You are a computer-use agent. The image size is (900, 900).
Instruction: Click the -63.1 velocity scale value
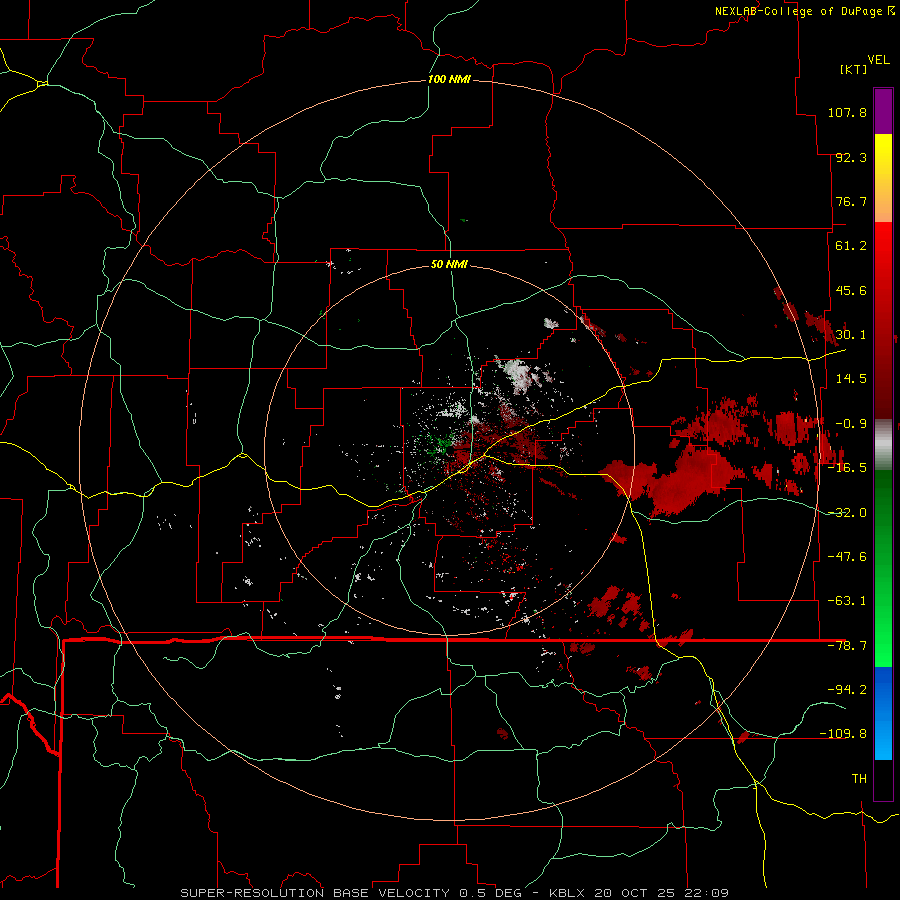(x=847, y=601)
